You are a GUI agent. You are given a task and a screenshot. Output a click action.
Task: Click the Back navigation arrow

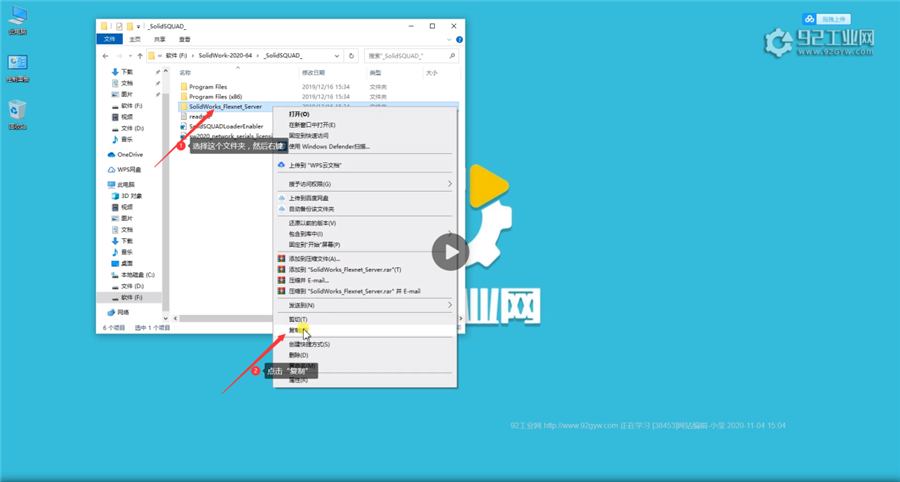[x=105, y=56]
